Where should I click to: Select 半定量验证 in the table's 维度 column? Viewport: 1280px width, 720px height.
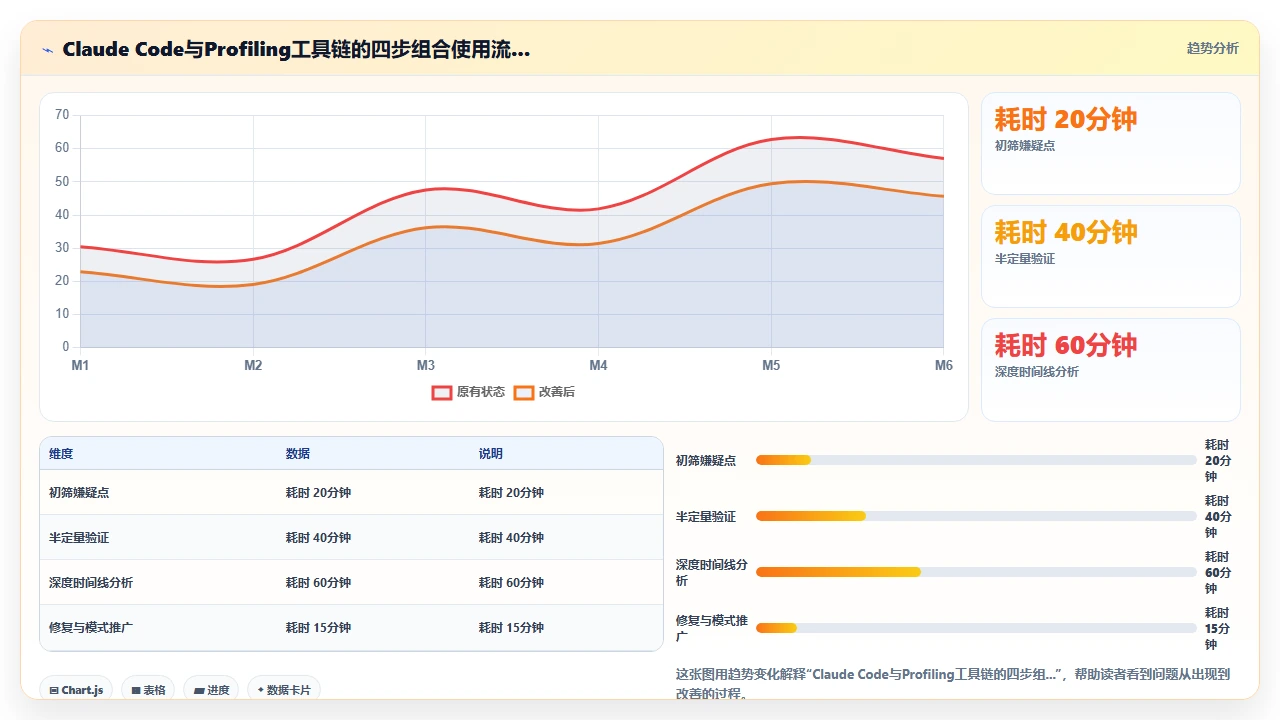point(79,537)
